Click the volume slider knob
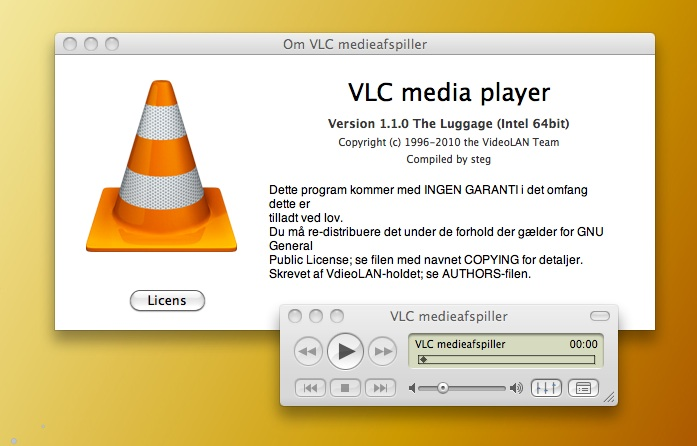This screenshot has width=697, height=446. pyautogui.click(x=442, y=388)
